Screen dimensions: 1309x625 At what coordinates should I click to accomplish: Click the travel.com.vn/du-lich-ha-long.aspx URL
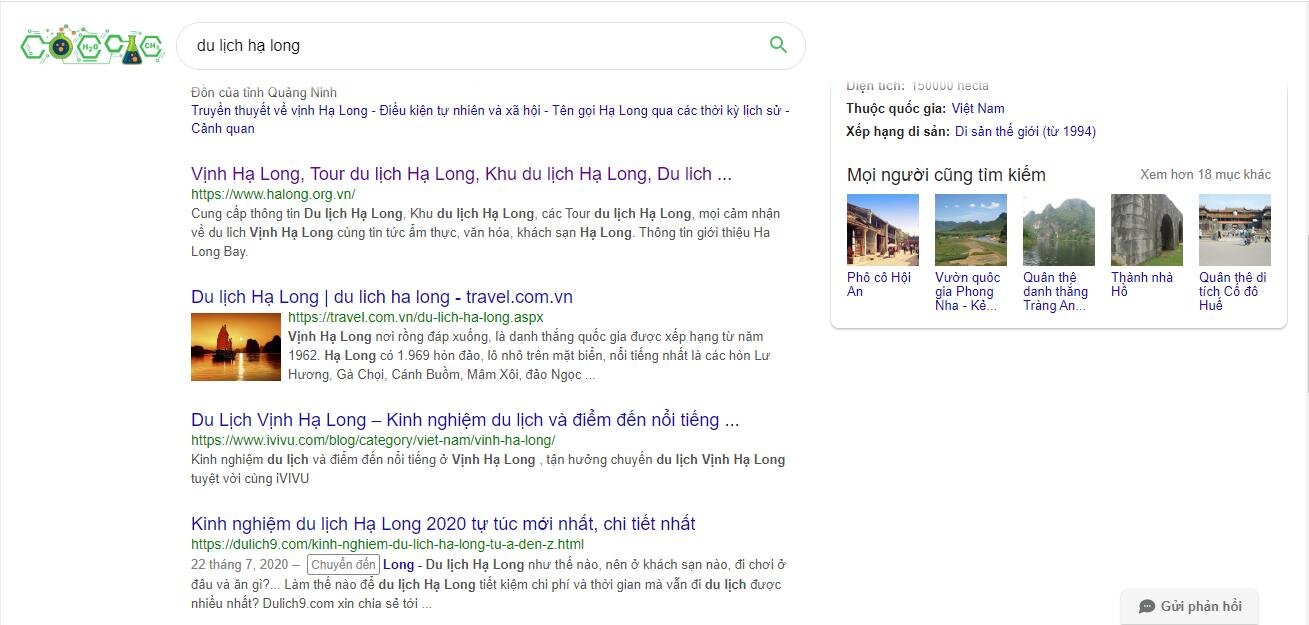415,318
